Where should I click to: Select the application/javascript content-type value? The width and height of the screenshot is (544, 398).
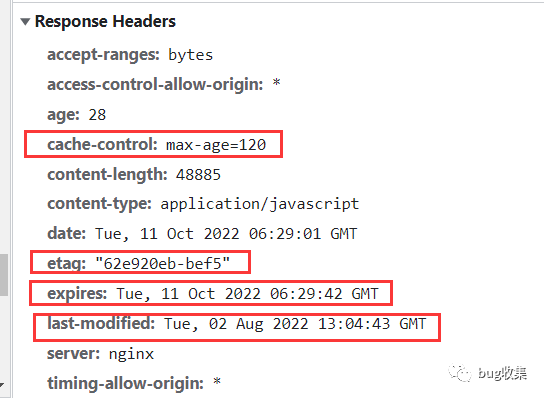point(260,204)
